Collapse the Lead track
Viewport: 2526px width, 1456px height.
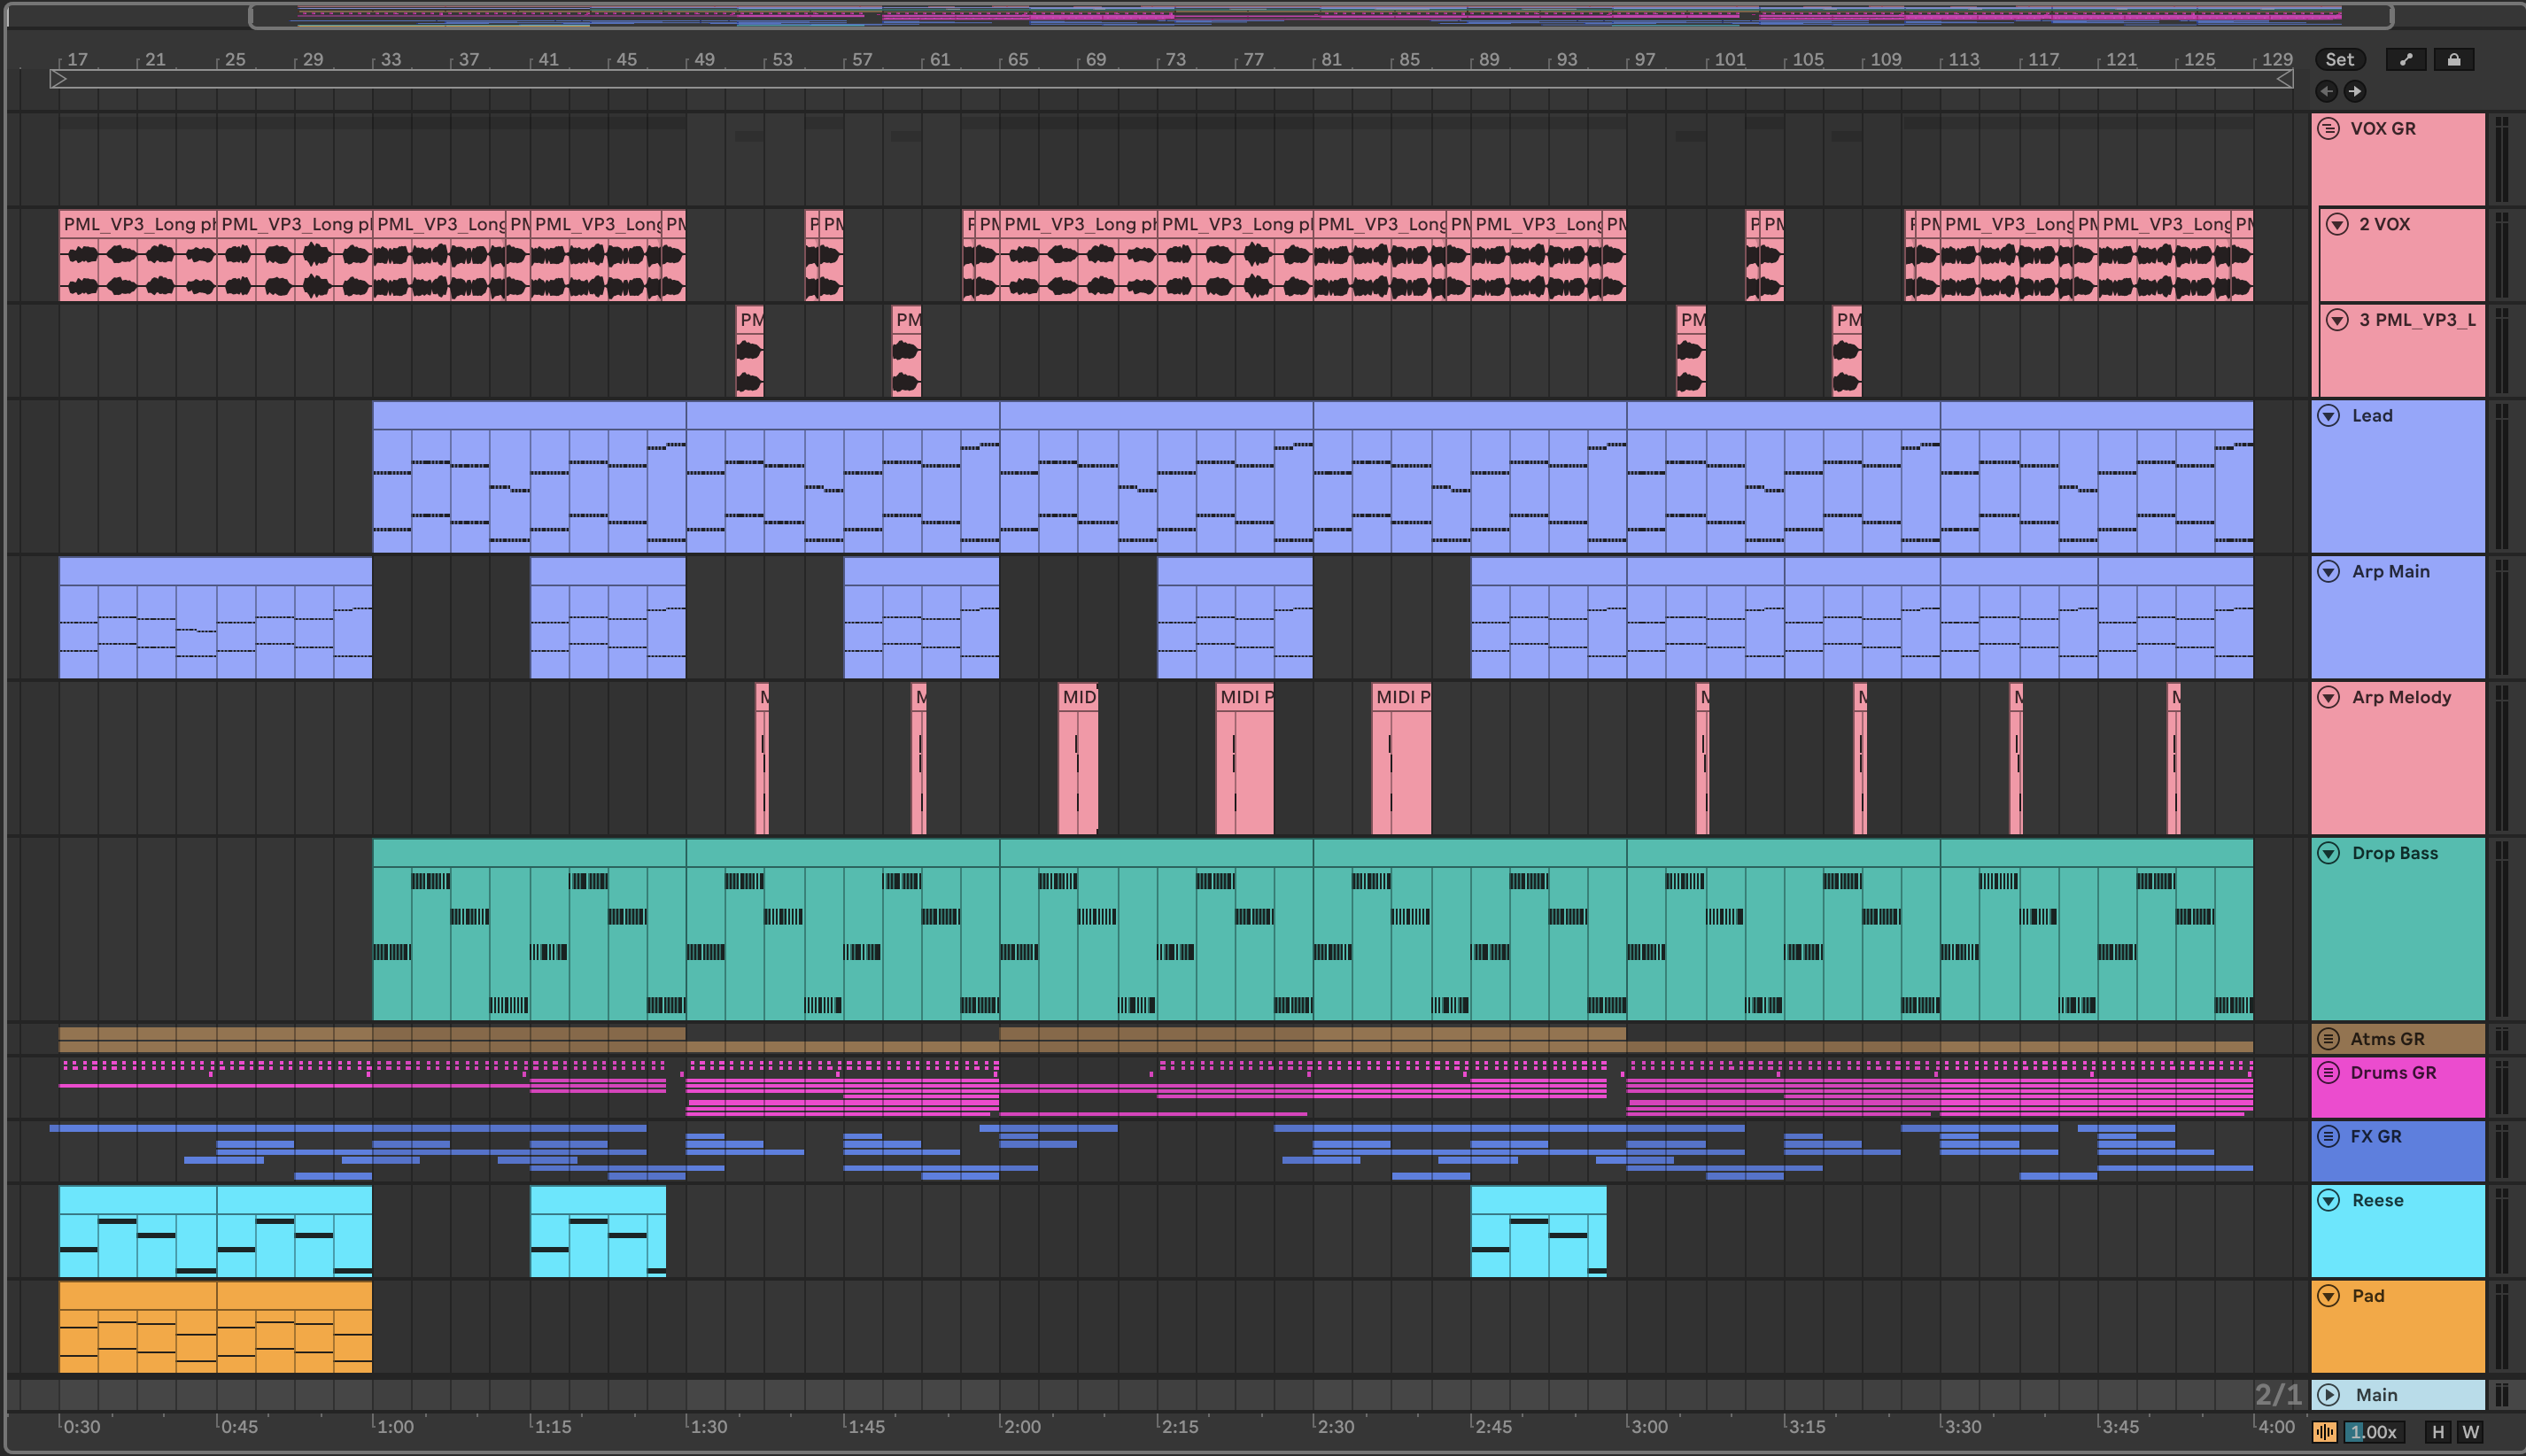coord(2328,415)
